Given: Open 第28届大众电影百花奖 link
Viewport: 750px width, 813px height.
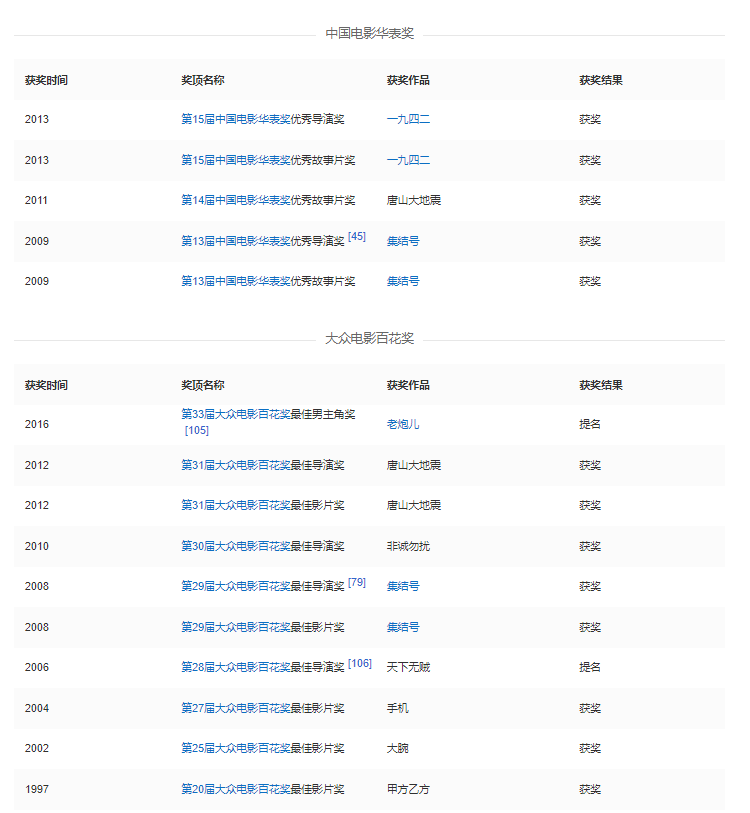Looking at the screenshot, I should (x=235, y=667).
